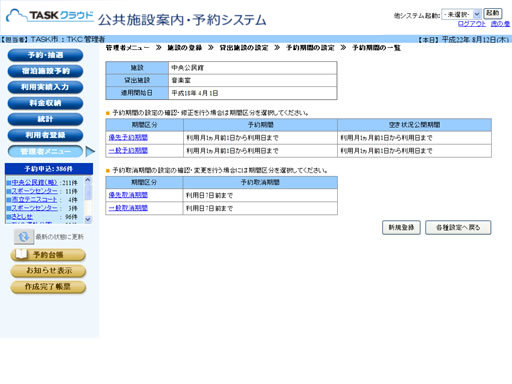Image resolution: width=512 pixels, height=384 pixels.
Task: Click the お知らせ表示 button
Action: click(x=48, y=271)
